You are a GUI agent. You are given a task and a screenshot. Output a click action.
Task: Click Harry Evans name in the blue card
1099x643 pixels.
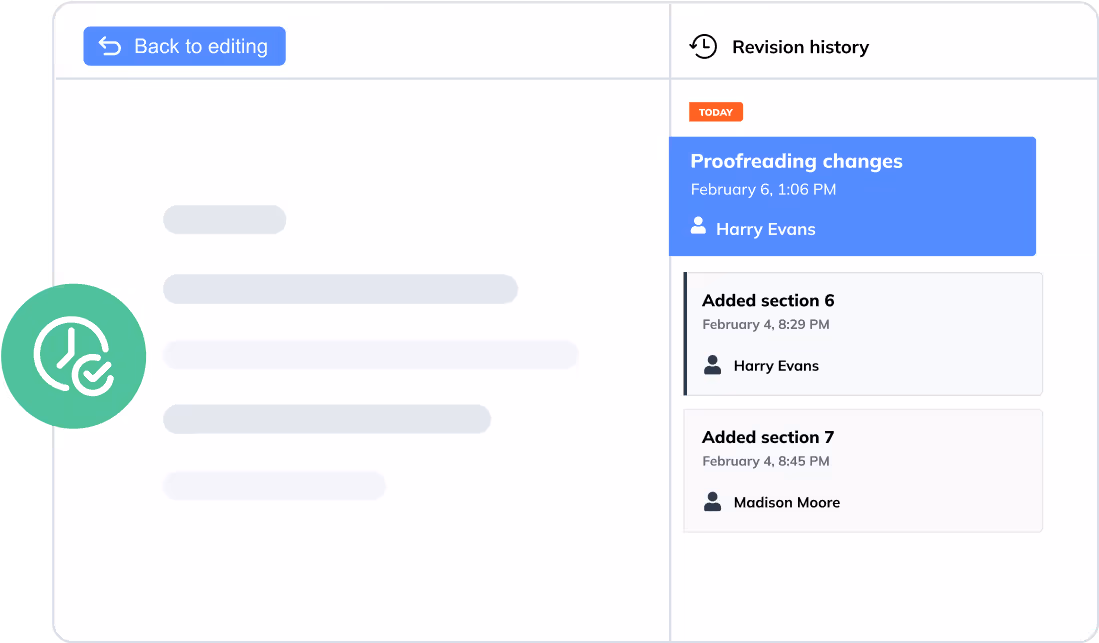click(765, 229)
